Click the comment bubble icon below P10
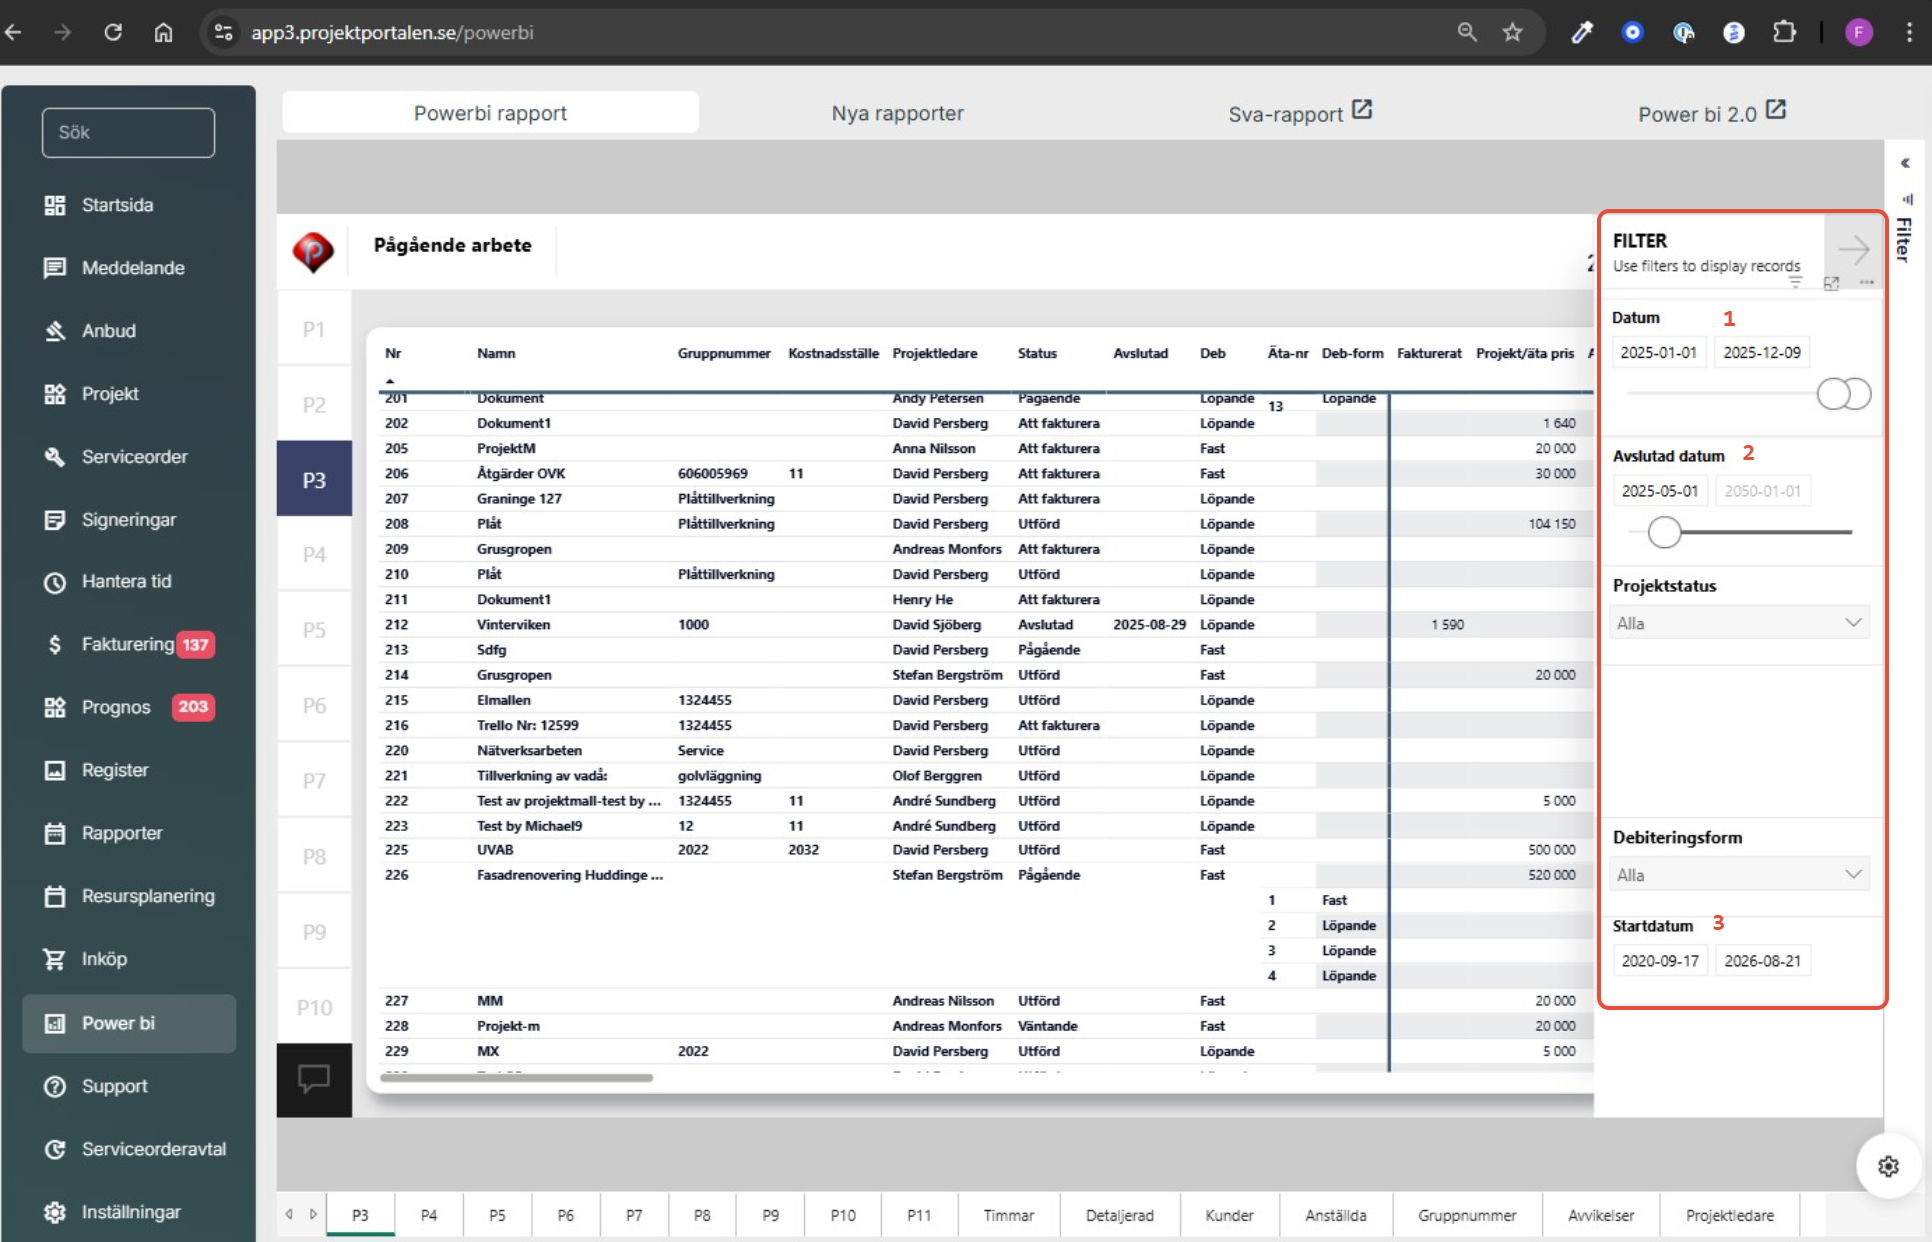Image resolution: width=1932 pixels, height=1242 pixels. (314, 1079)
